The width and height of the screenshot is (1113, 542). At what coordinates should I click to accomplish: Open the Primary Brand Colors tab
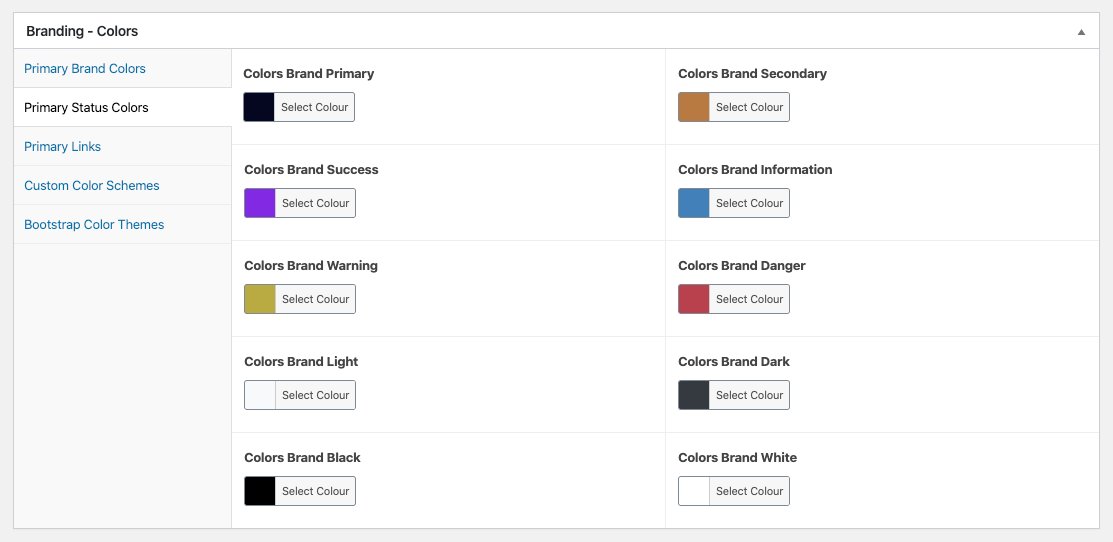click(85, 69)
